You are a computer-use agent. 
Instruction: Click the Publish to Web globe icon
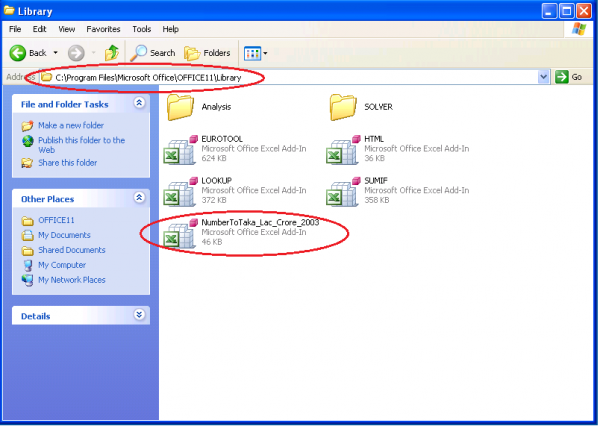[x=28, y=141]
